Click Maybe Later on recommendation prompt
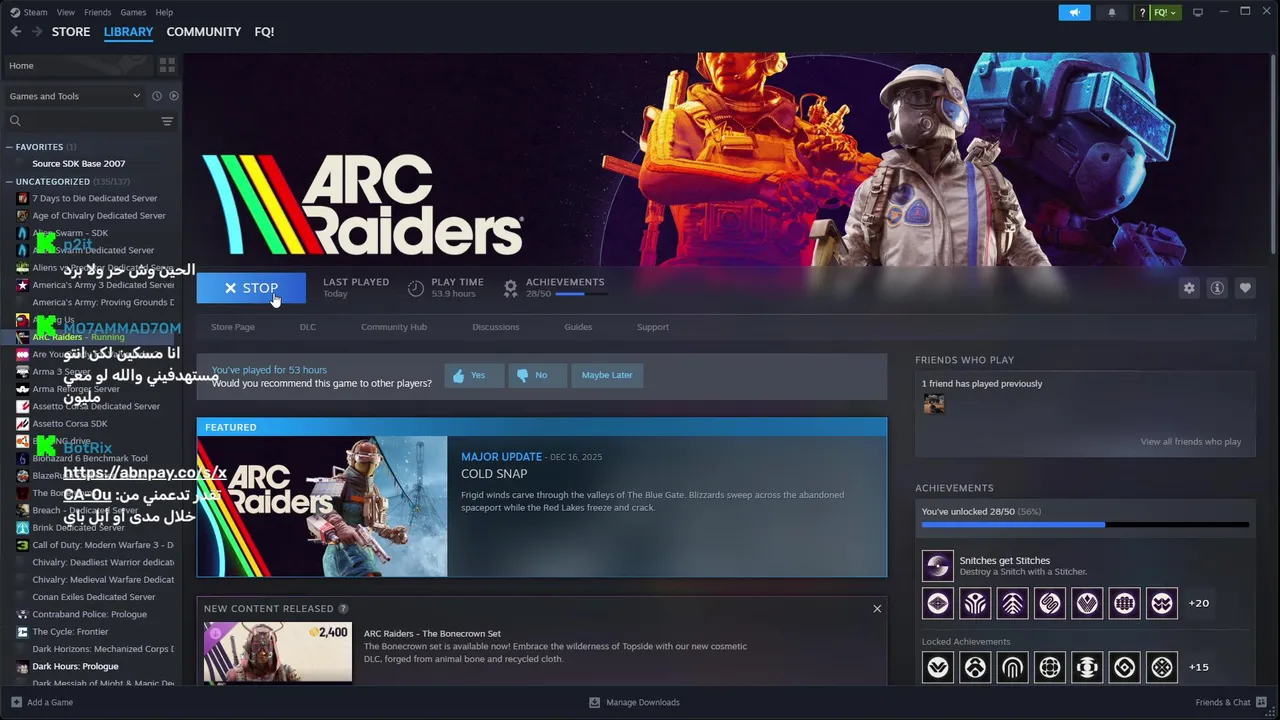The width and height of the screenshot is (1280, 720). tap(607, 375)
